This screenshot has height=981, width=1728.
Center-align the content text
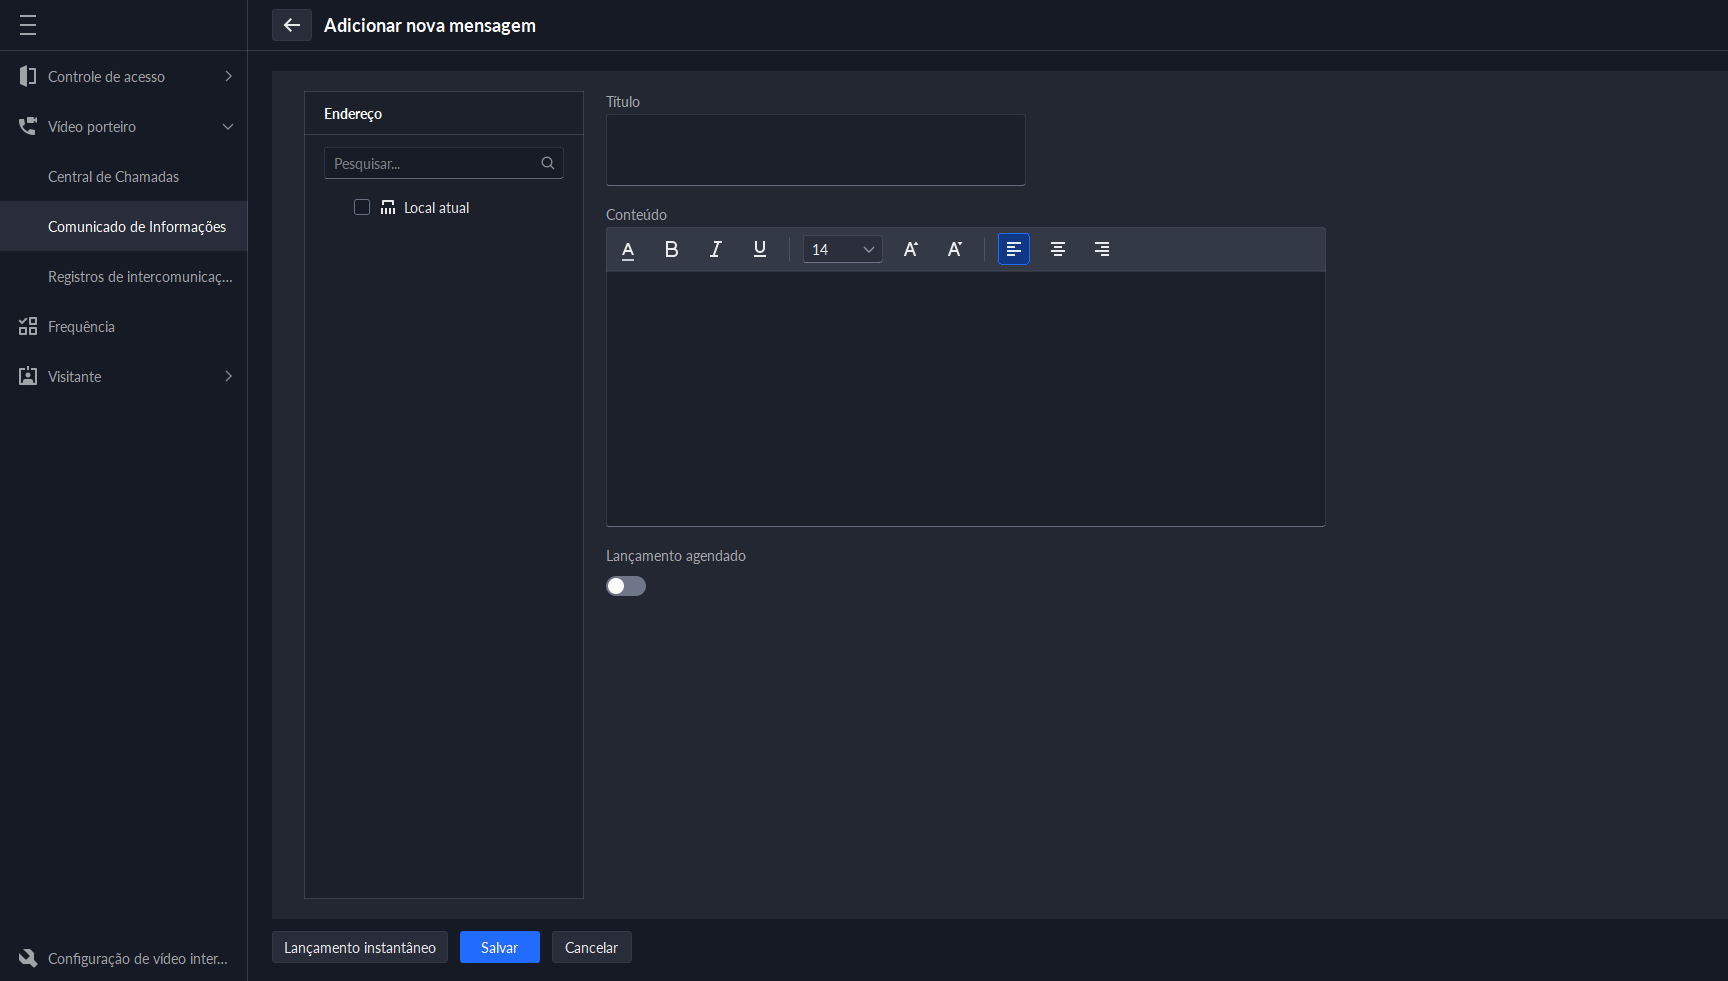click(x=1057, y=250)
